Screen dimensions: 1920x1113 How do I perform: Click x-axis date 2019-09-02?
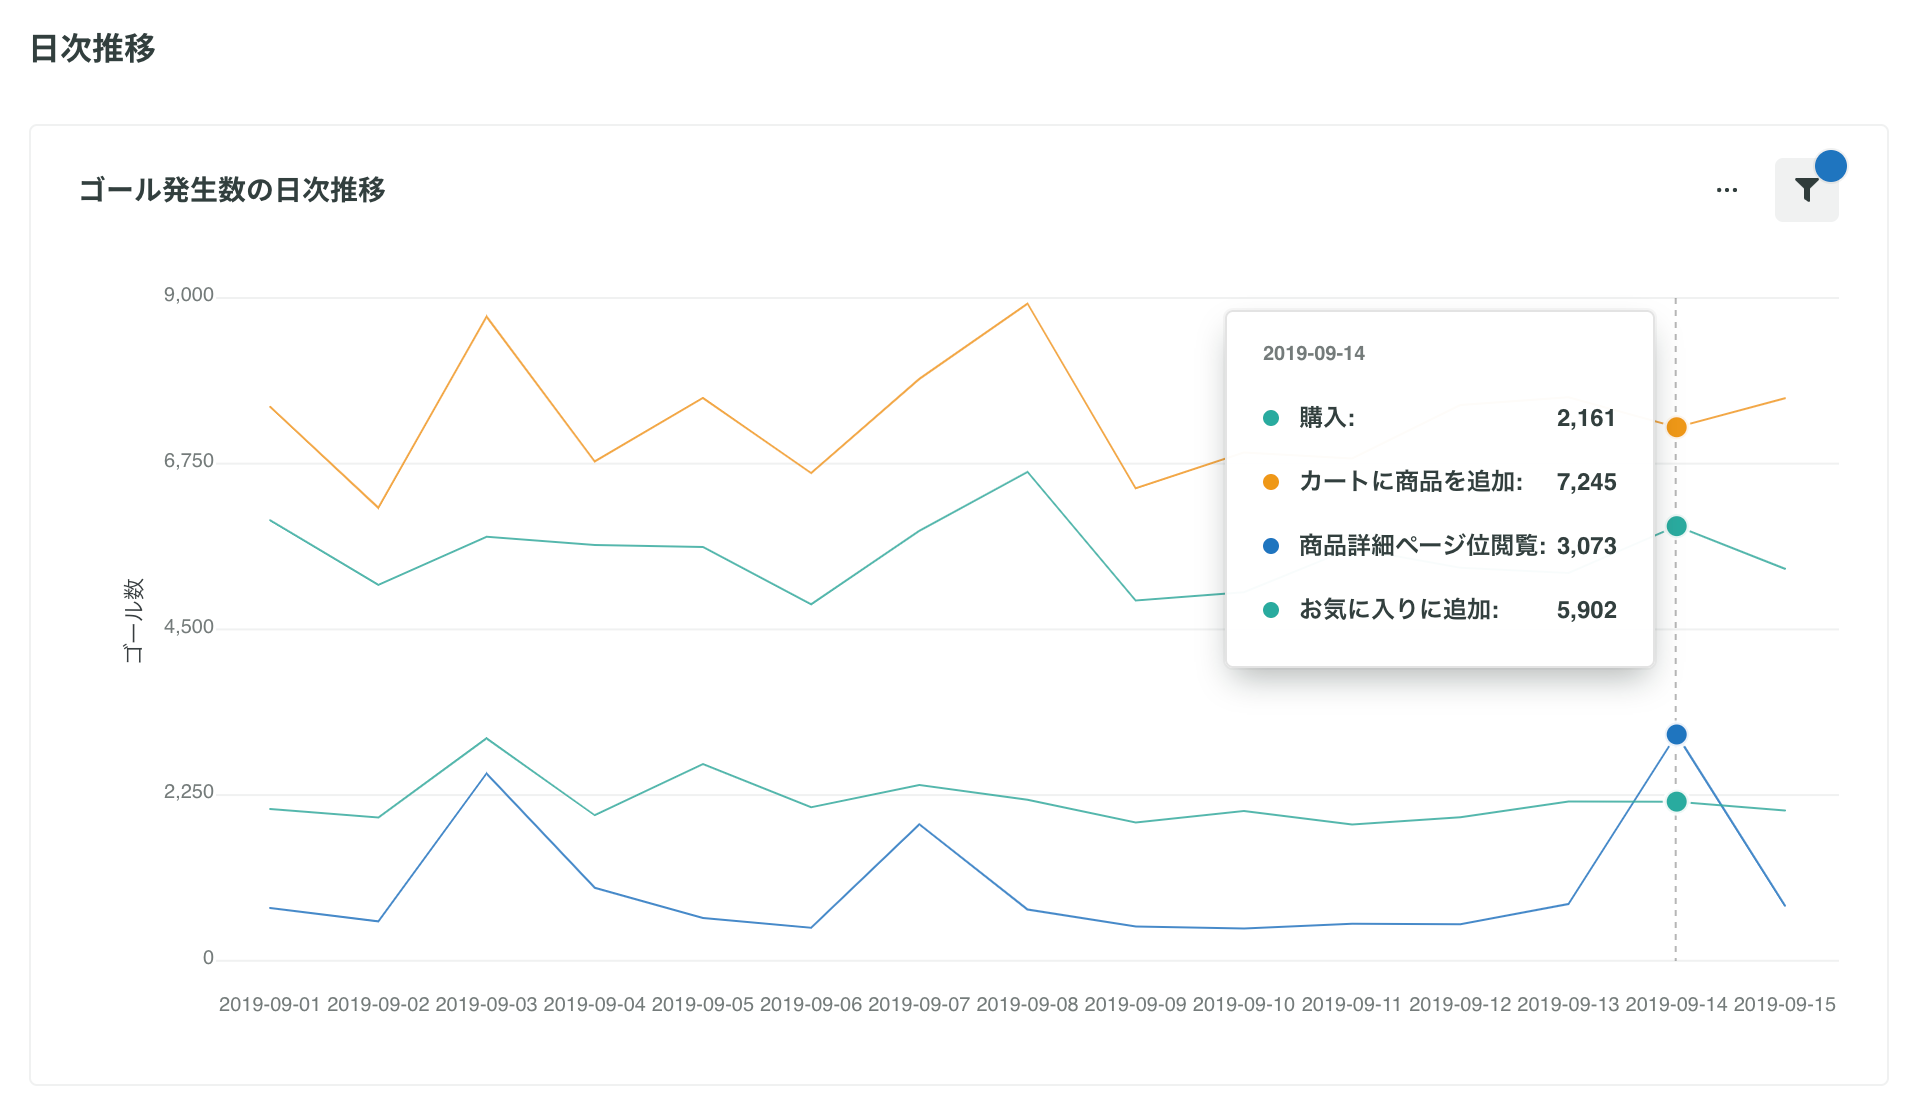(x=378, y=1005)
